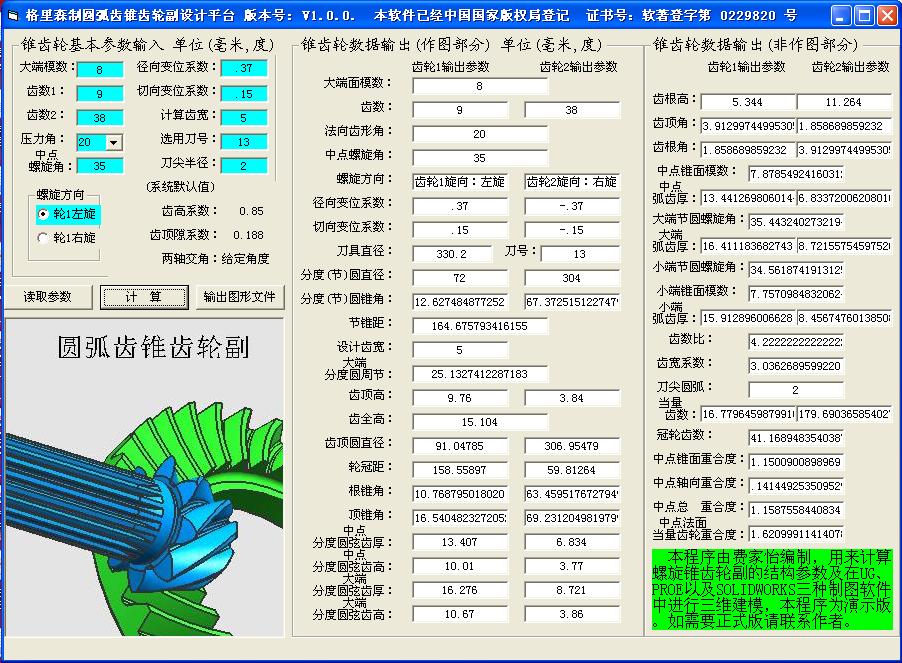This screenshot has width=902, height=663.
Task: Click the 大端模数 input field
Action: pyautogui.click(x=100, y=70)
